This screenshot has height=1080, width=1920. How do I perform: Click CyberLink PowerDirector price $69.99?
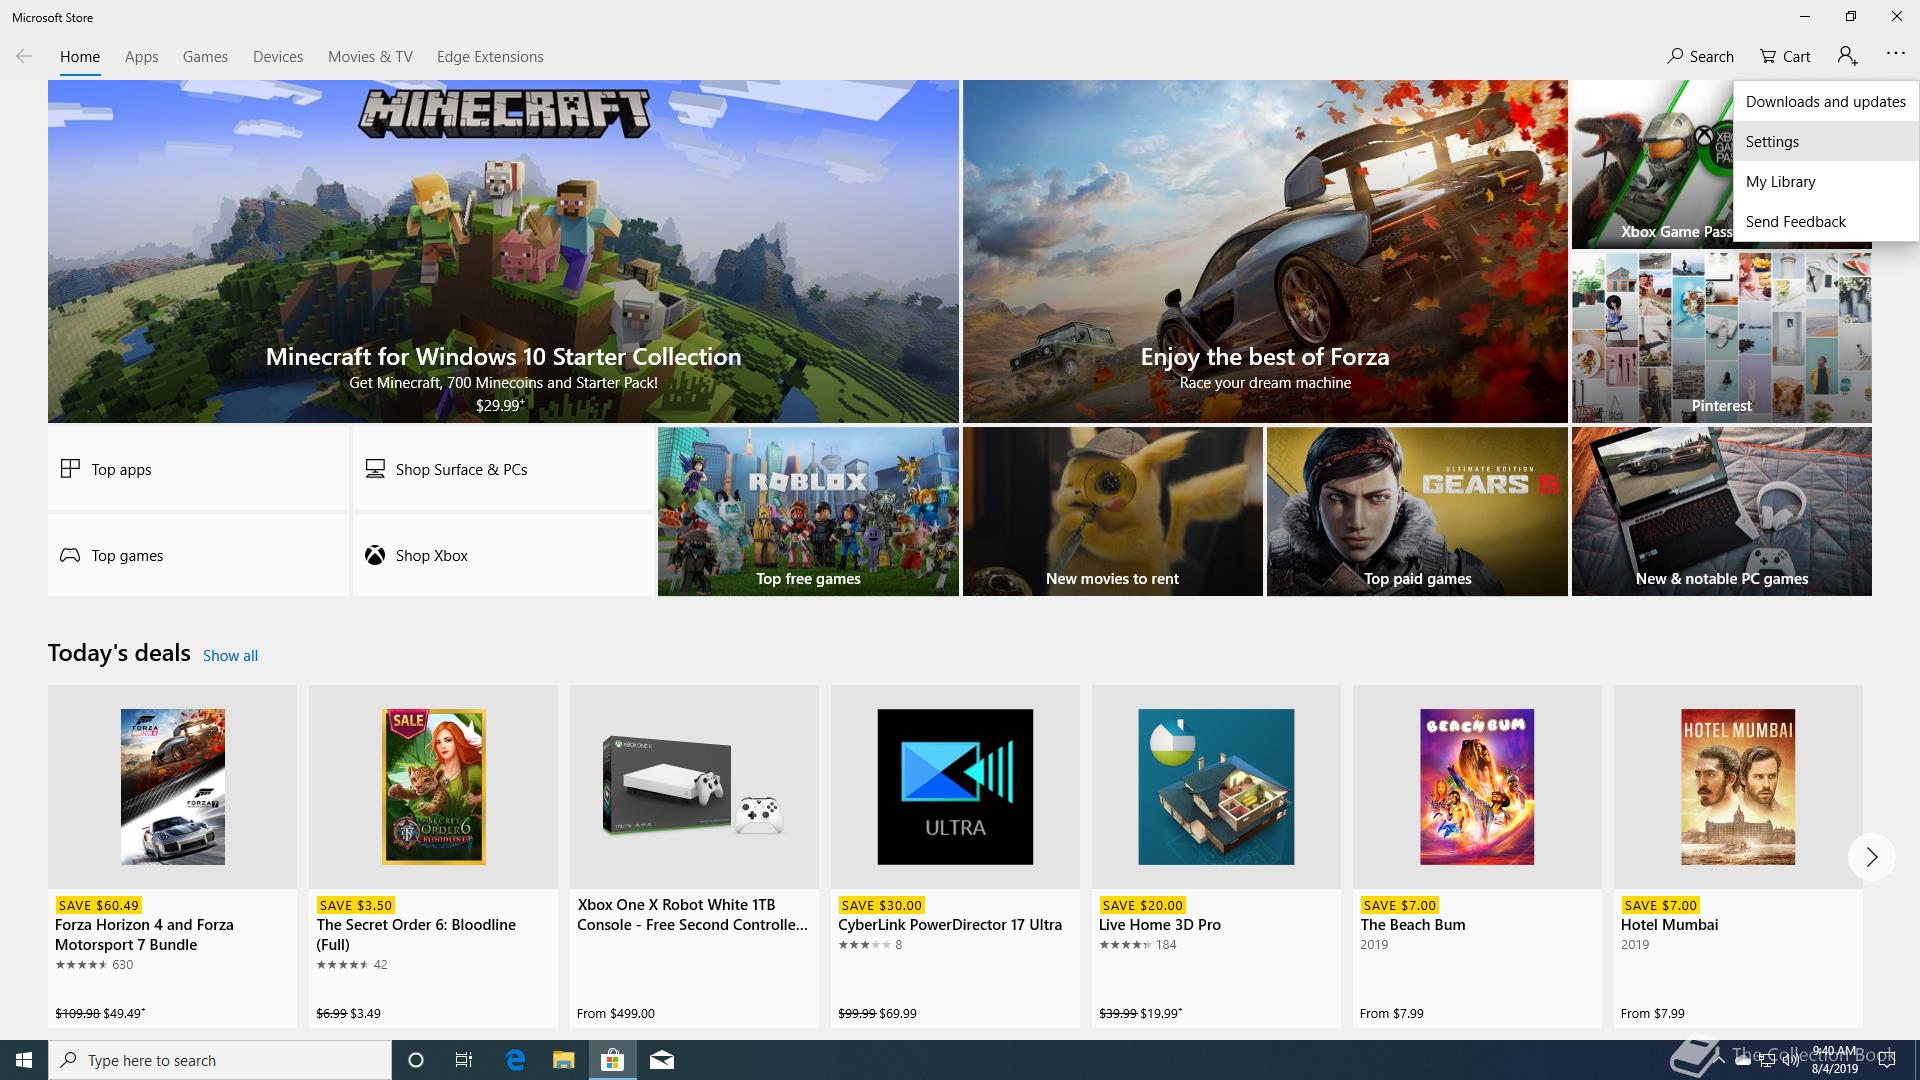898,1013
